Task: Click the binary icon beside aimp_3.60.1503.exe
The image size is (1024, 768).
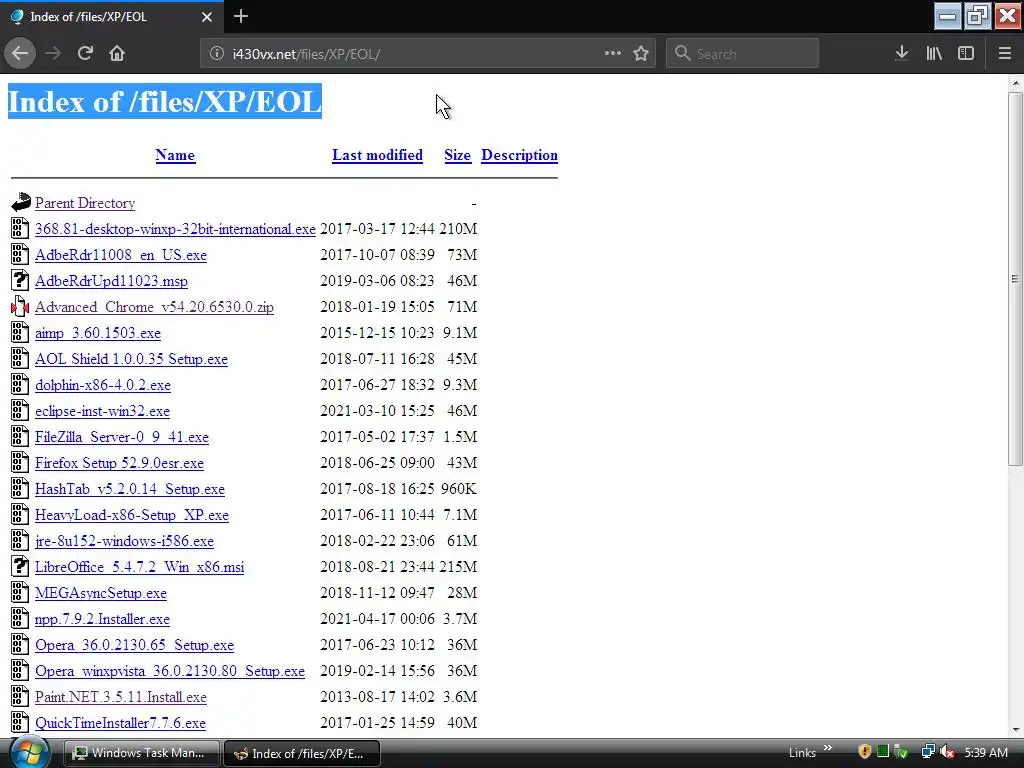Action: (20, 332)
